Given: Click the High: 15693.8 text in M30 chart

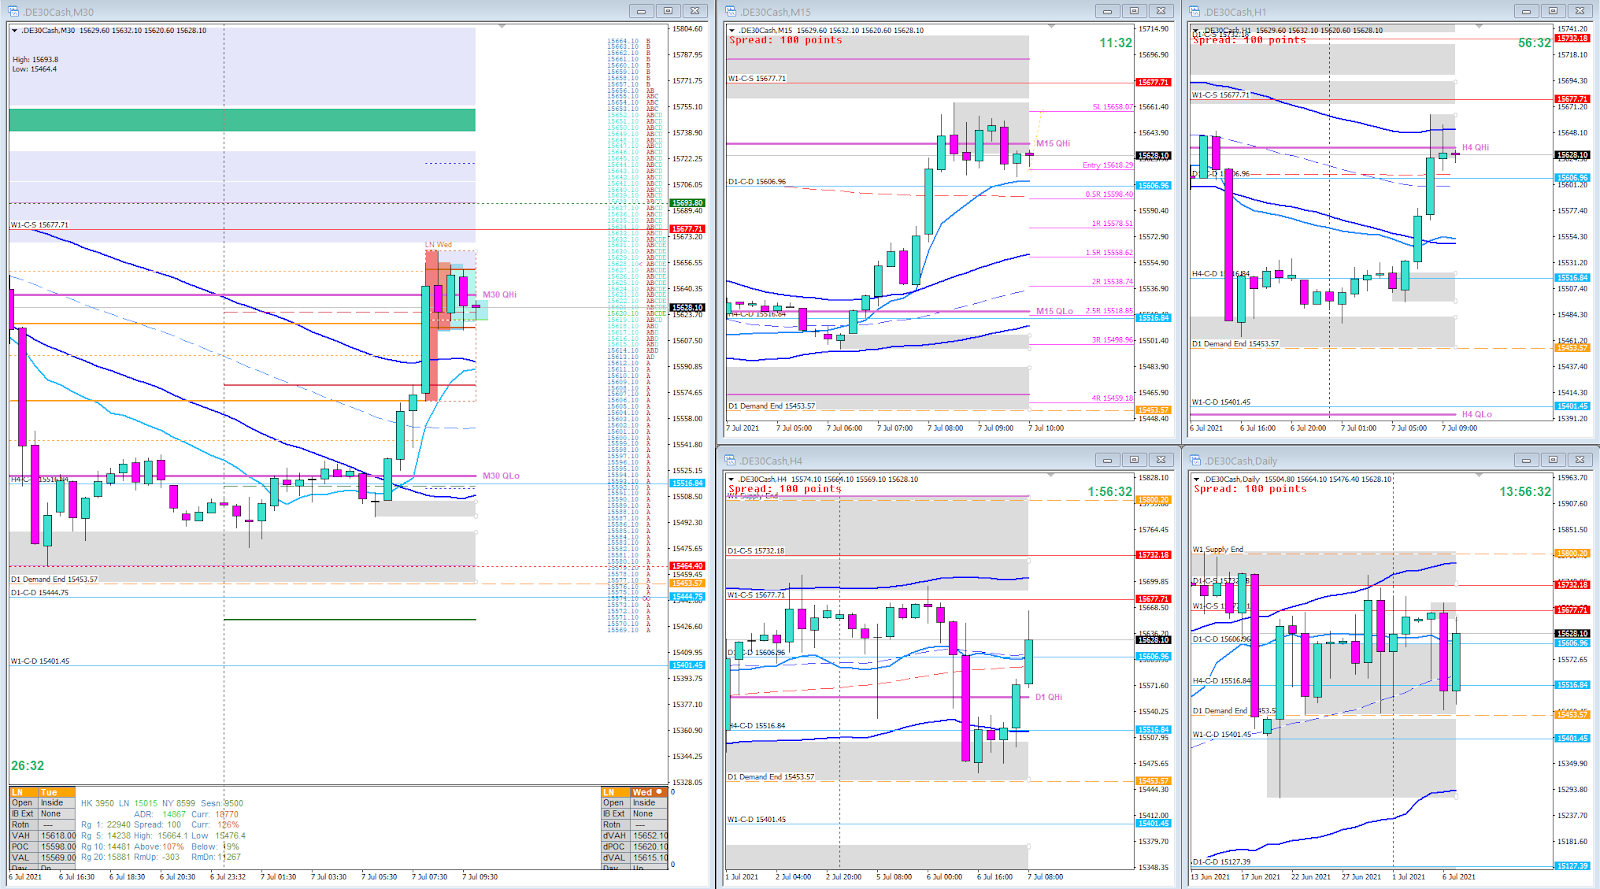Looking at the screenshot, I should click(x=35, y=60).
